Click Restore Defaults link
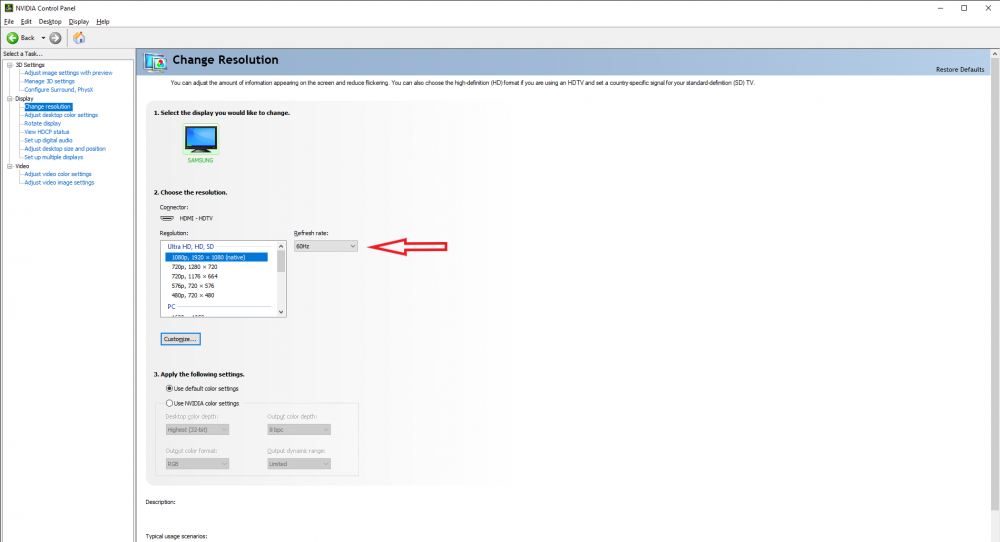This screenshot has width=1000, height=542. click(960, 70)
